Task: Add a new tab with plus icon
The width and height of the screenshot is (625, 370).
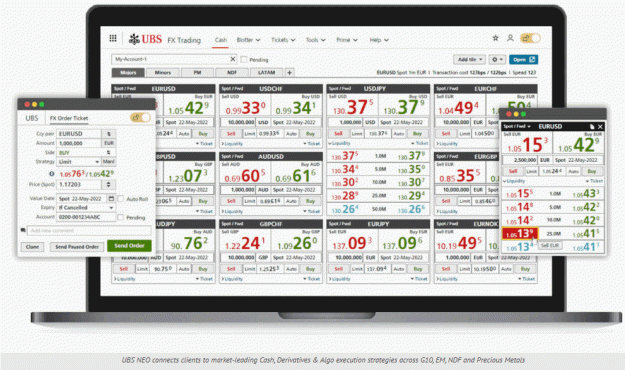Action: (x=289, y=73)
